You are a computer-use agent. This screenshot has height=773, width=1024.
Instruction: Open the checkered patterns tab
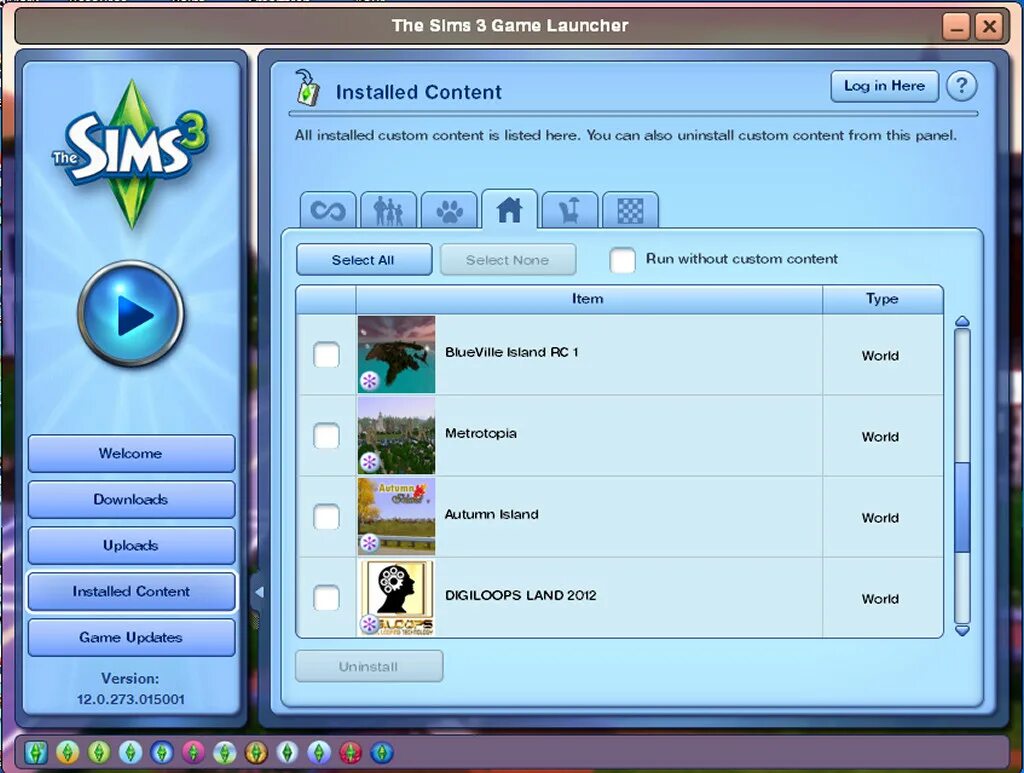tap(630, 210)
